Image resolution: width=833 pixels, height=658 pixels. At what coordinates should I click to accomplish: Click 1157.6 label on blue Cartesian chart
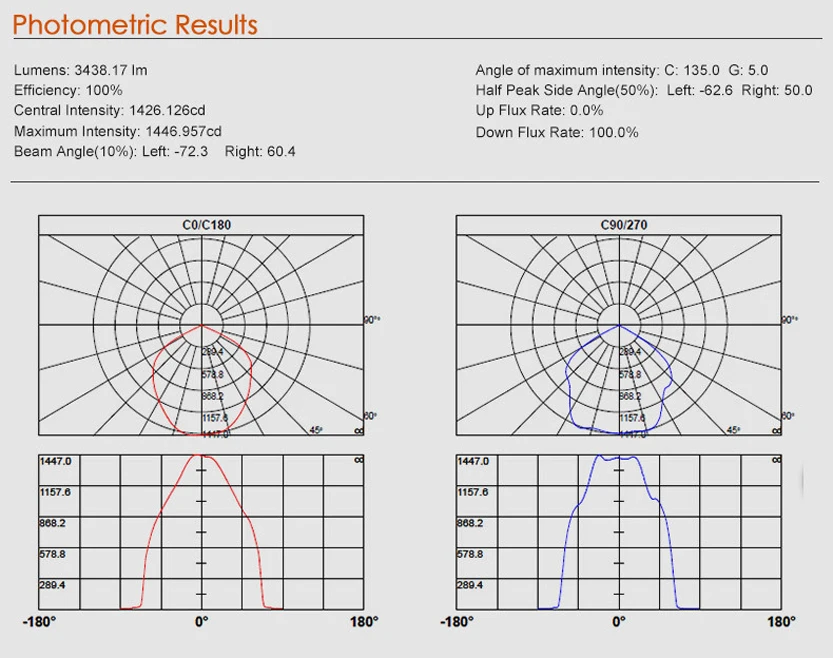(x=473, y=492)
